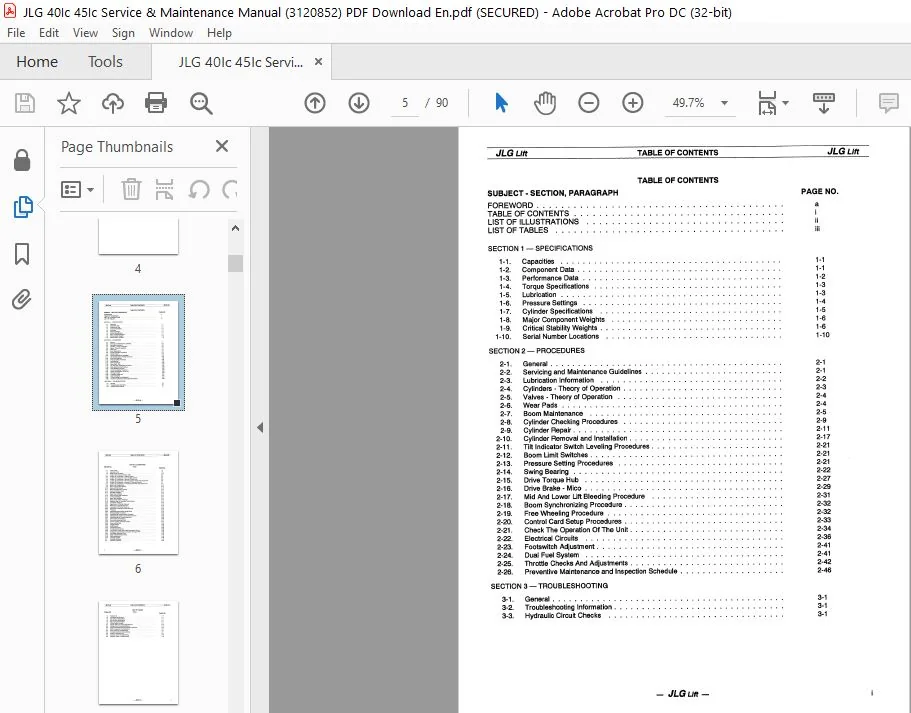Click the Save file icon
This screenshot has width=911, height=713.
pyautogui.click(x=24, y=103)
